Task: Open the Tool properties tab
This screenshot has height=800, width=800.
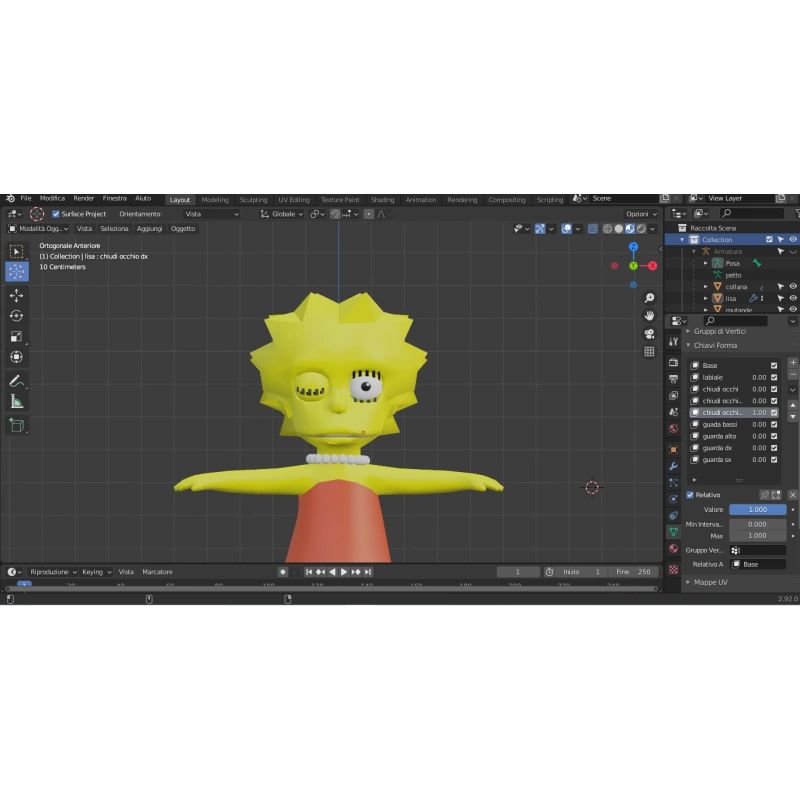Action: (673, 342)
